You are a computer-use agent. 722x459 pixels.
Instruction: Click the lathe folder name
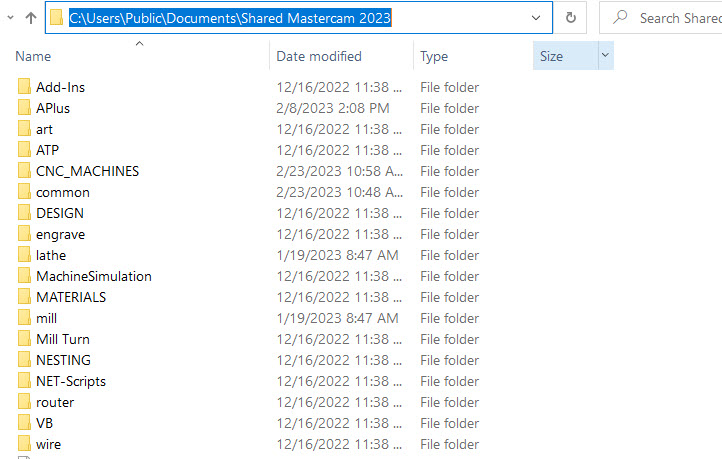pos(51,255)
